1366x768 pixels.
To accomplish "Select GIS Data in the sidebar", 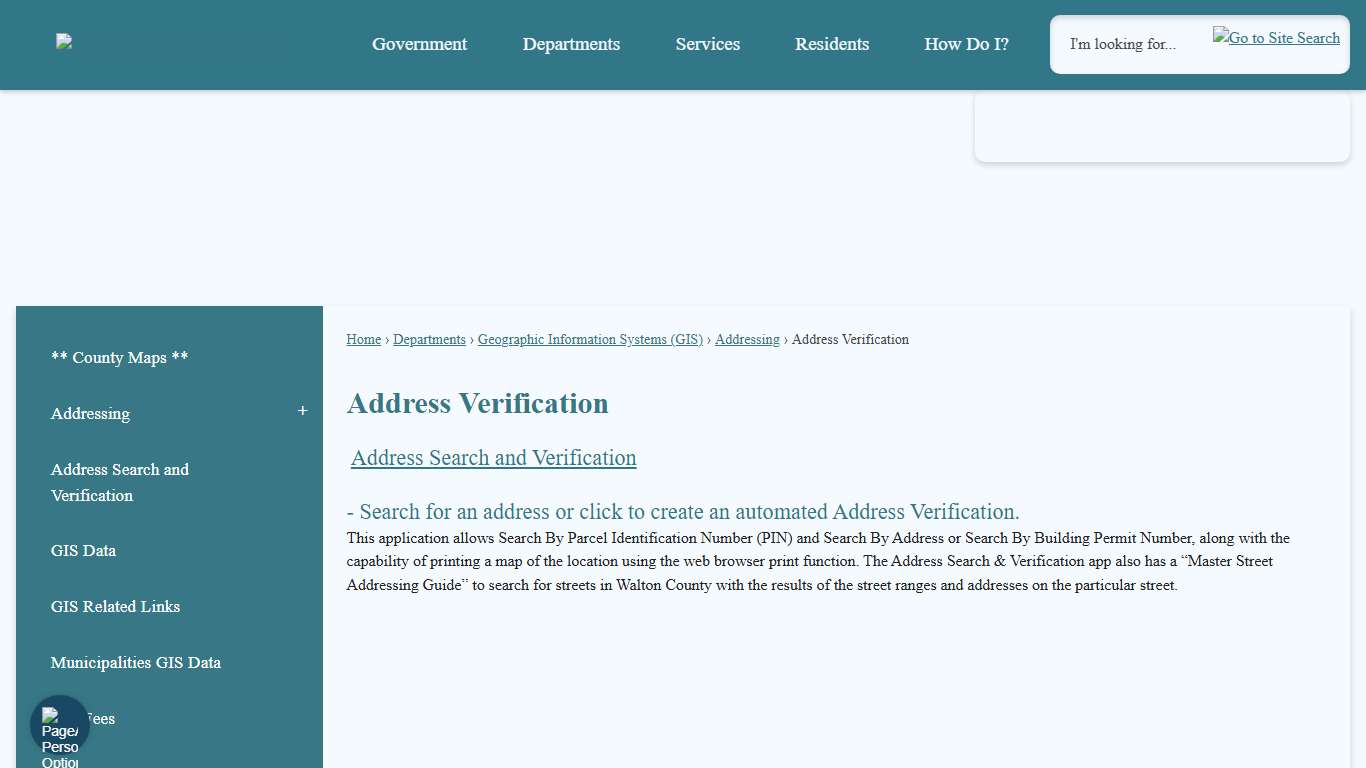I will (x=83, y=550).
